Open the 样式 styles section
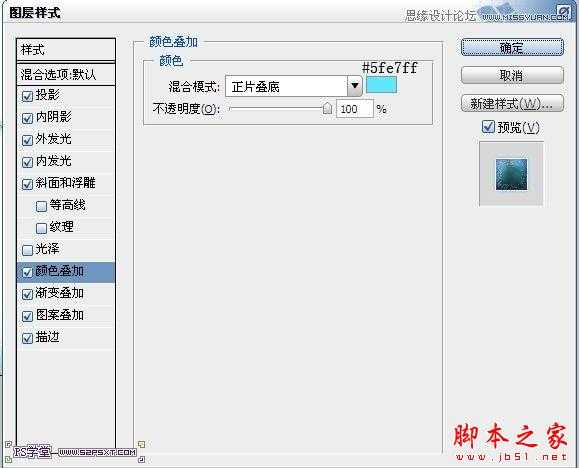The image size is (579, 468). [66, 49]
